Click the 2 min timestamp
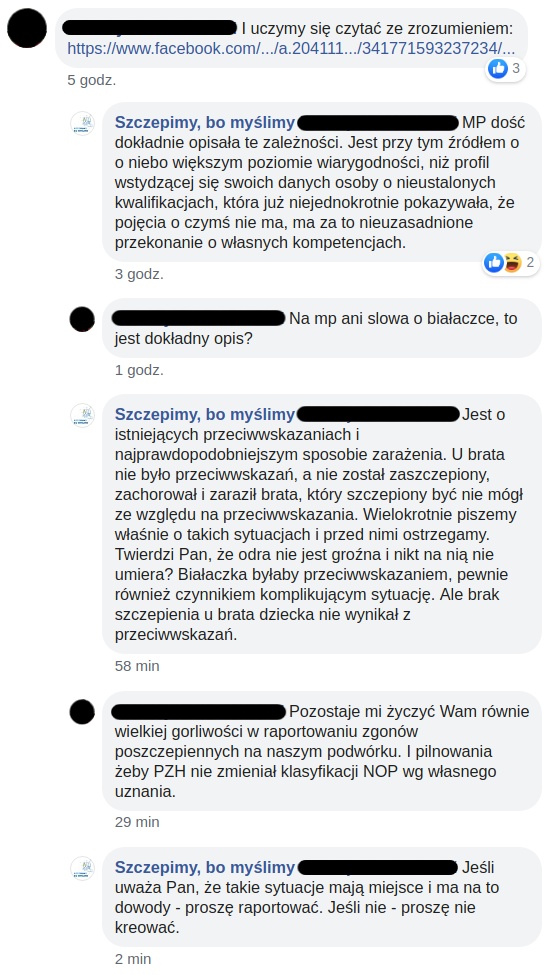The width and height of the screenshot is (554, 975). point(133,959)
